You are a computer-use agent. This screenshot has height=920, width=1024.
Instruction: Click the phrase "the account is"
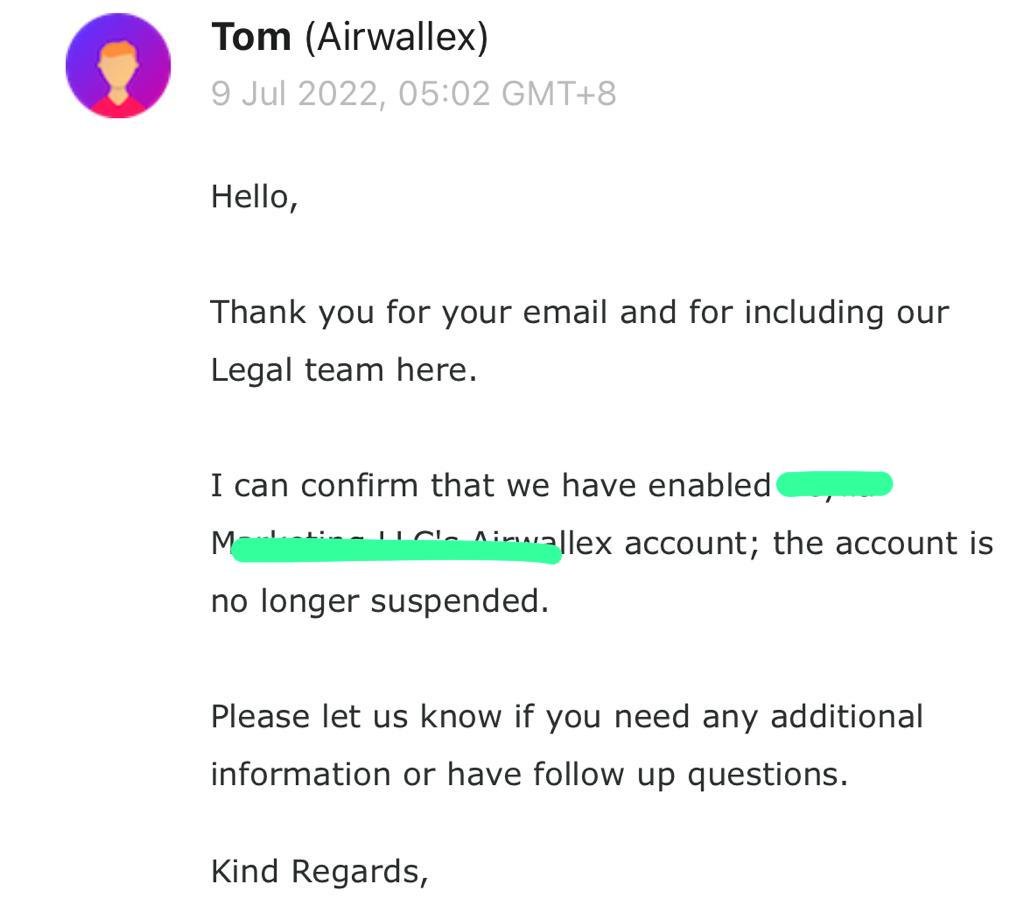pos(883,543)
